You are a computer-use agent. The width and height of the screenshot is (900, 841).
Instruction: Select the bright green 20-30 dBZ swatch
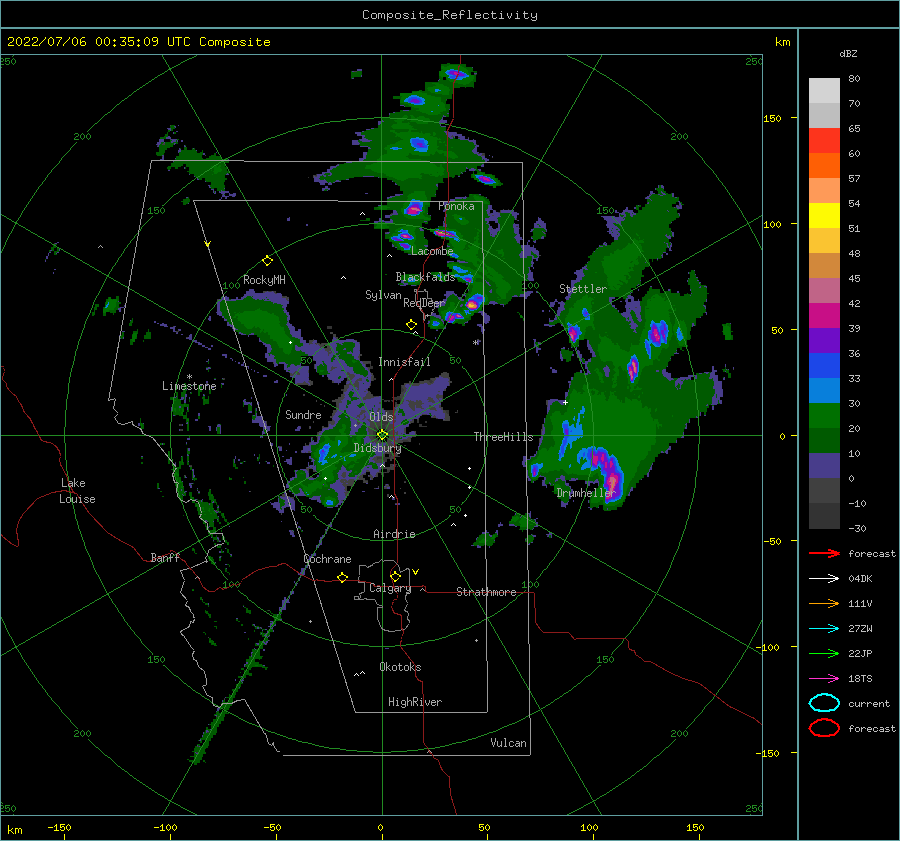824,416
